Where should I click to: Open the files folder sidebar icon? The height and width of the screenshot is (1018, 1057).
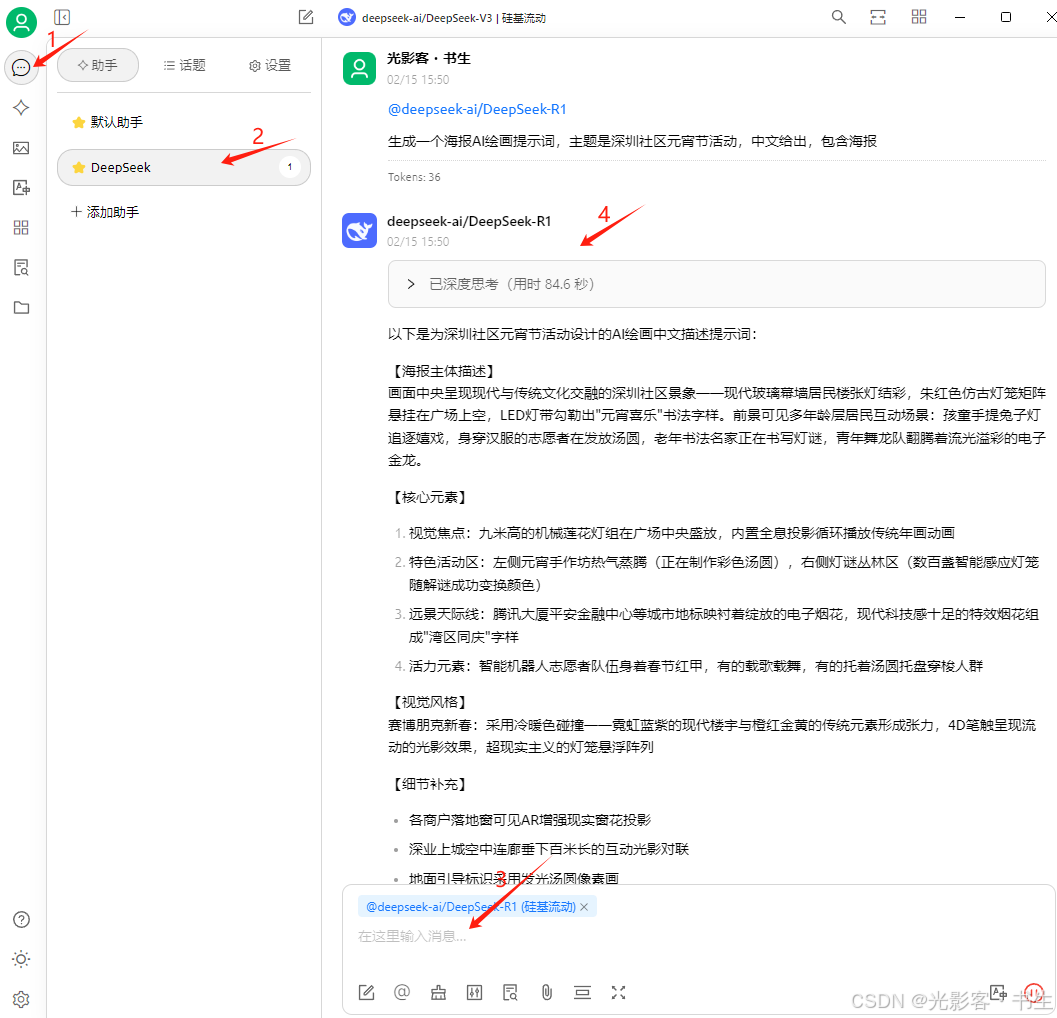pos(21,307)
